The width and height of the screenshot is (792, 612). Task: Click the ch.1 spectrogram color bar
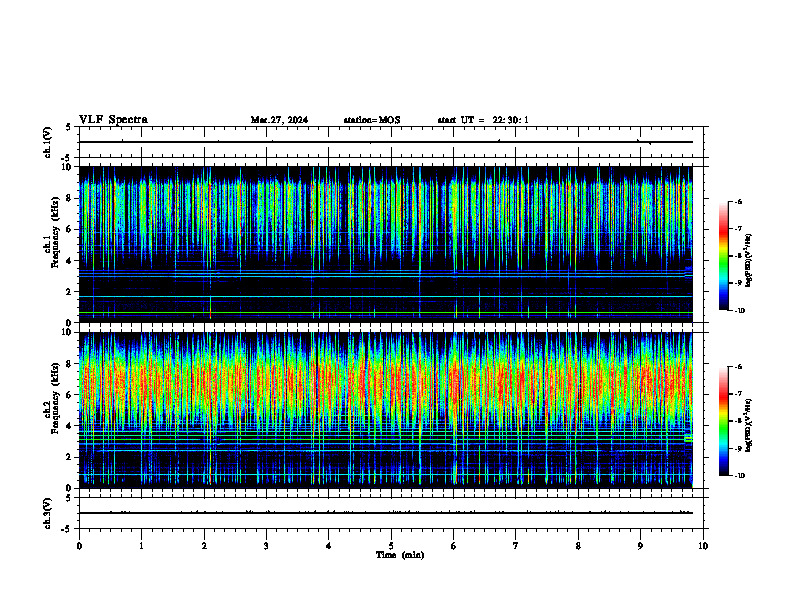pyautogui.click(x=724, y=256)
